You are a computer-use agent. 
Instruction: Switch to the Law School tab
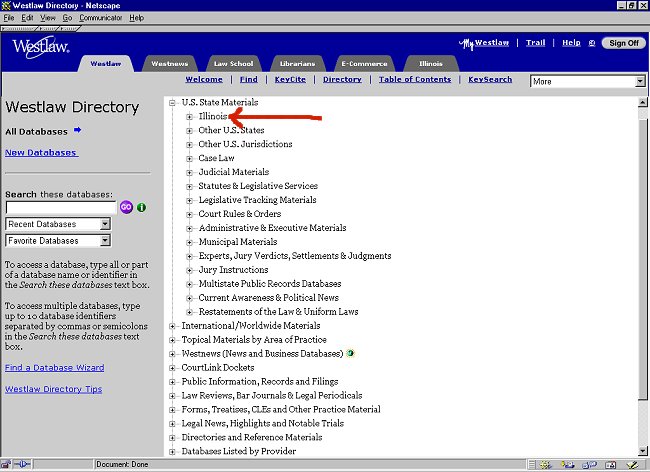coord(233,64)
